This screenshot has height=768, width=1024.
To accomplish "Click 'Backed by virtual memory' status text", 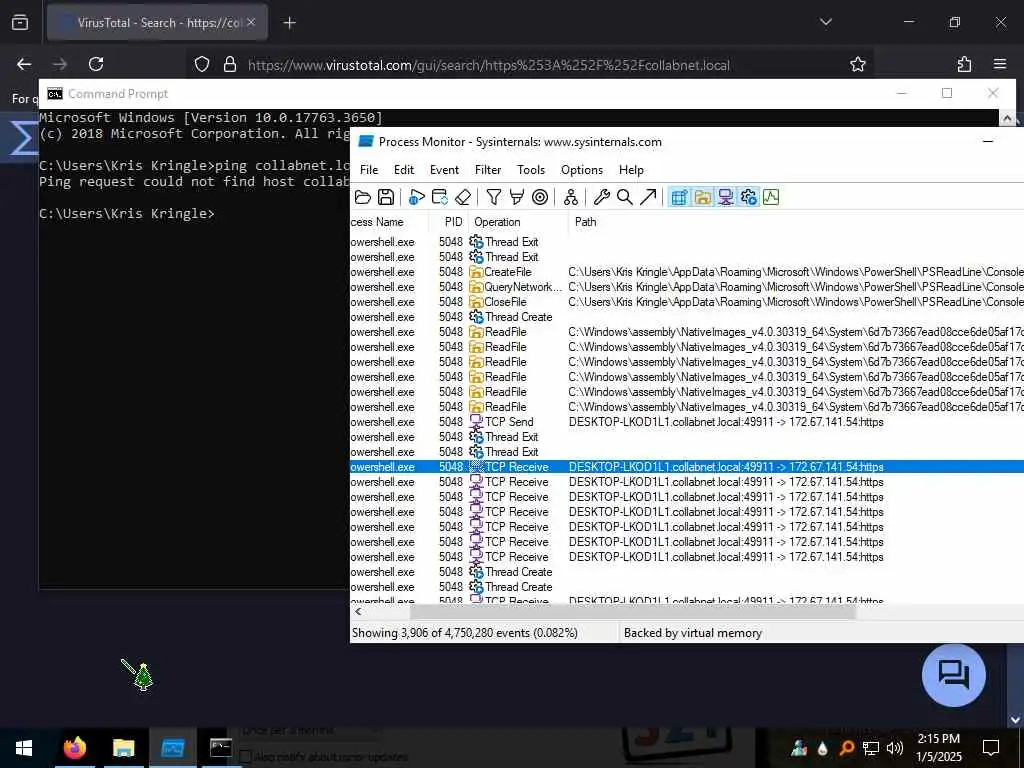I will tap(692, 633).
